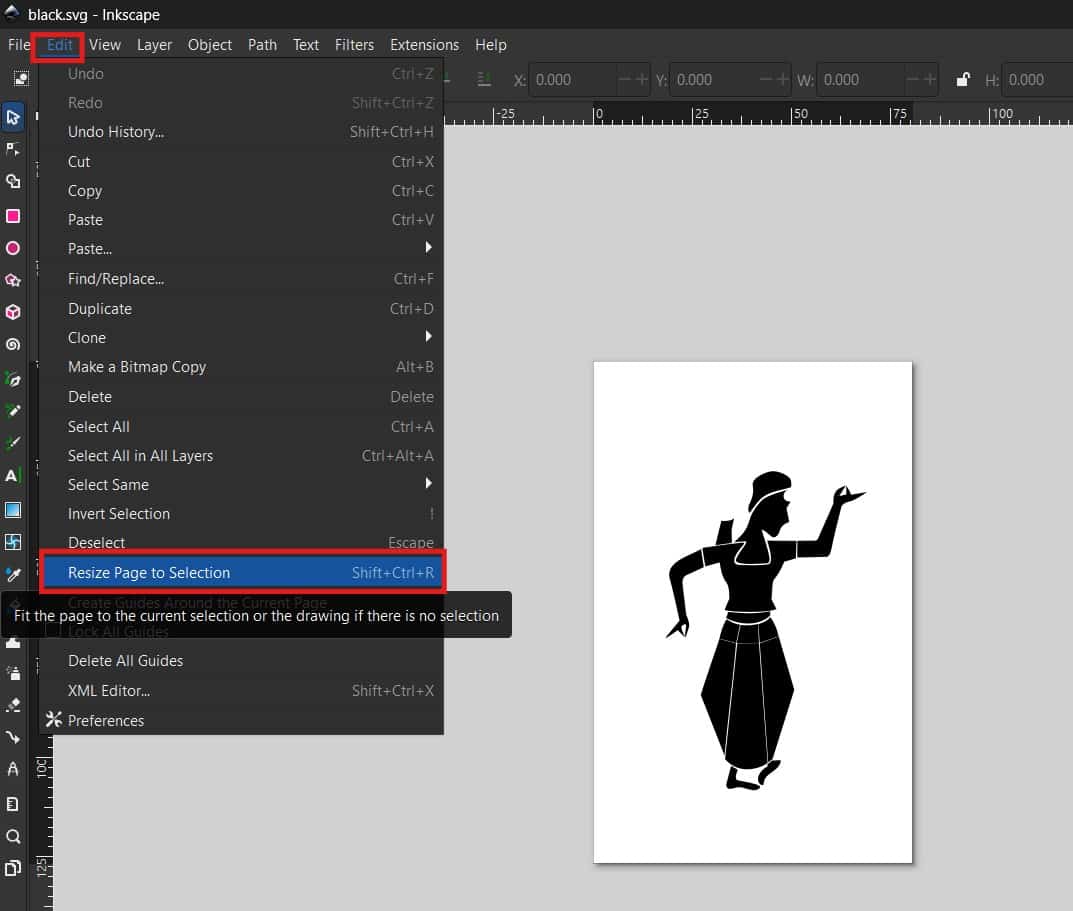This screenshot has width=1073, height=911.
Task: Open Preferences from the Edit menu
Action: point(105,720)
